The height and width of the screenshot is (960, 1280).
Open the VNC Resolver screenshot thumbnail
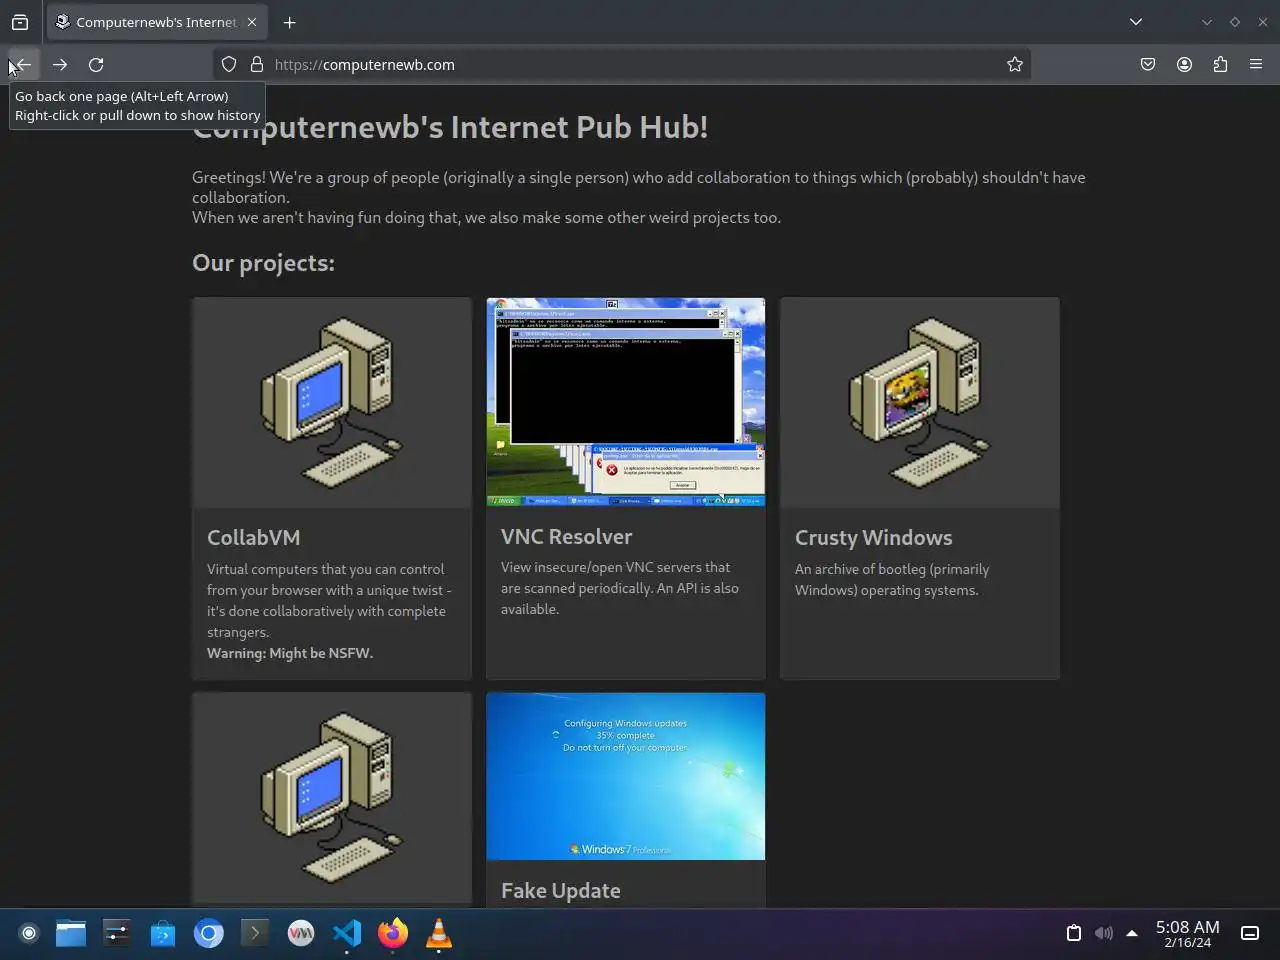[626, 402]
